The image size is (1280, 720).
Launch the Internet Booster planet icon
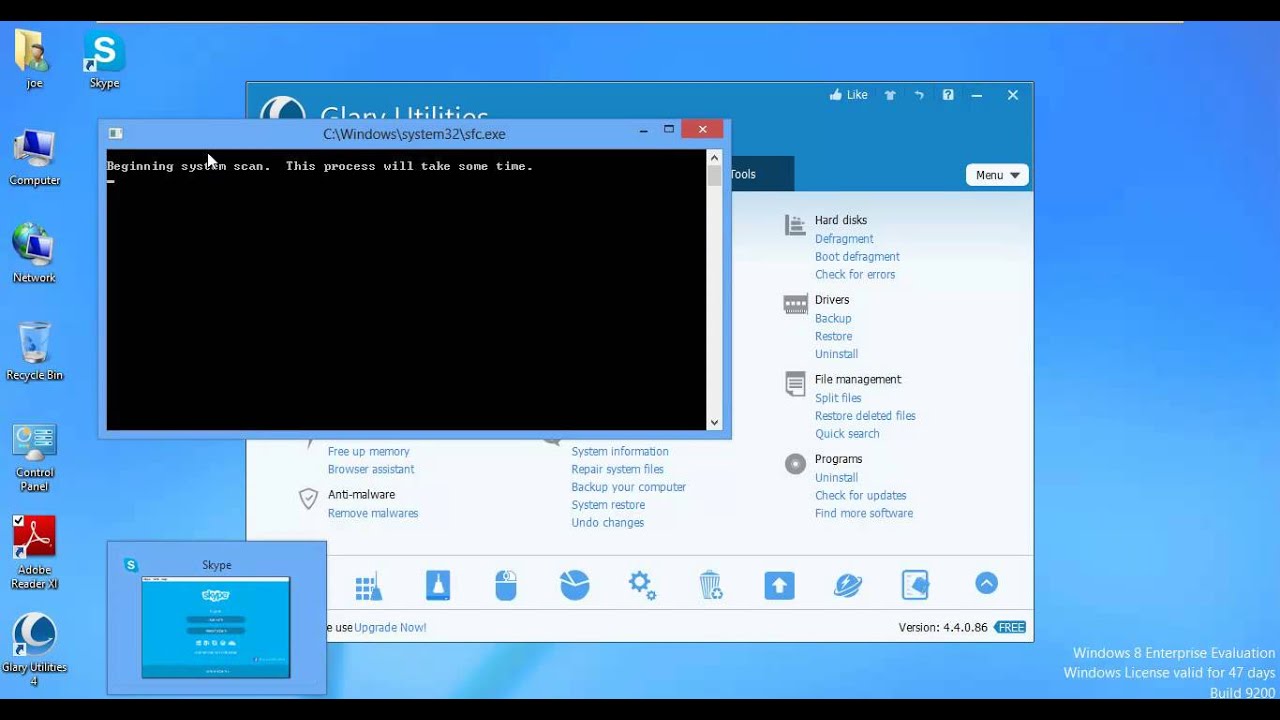coord(847,585)
